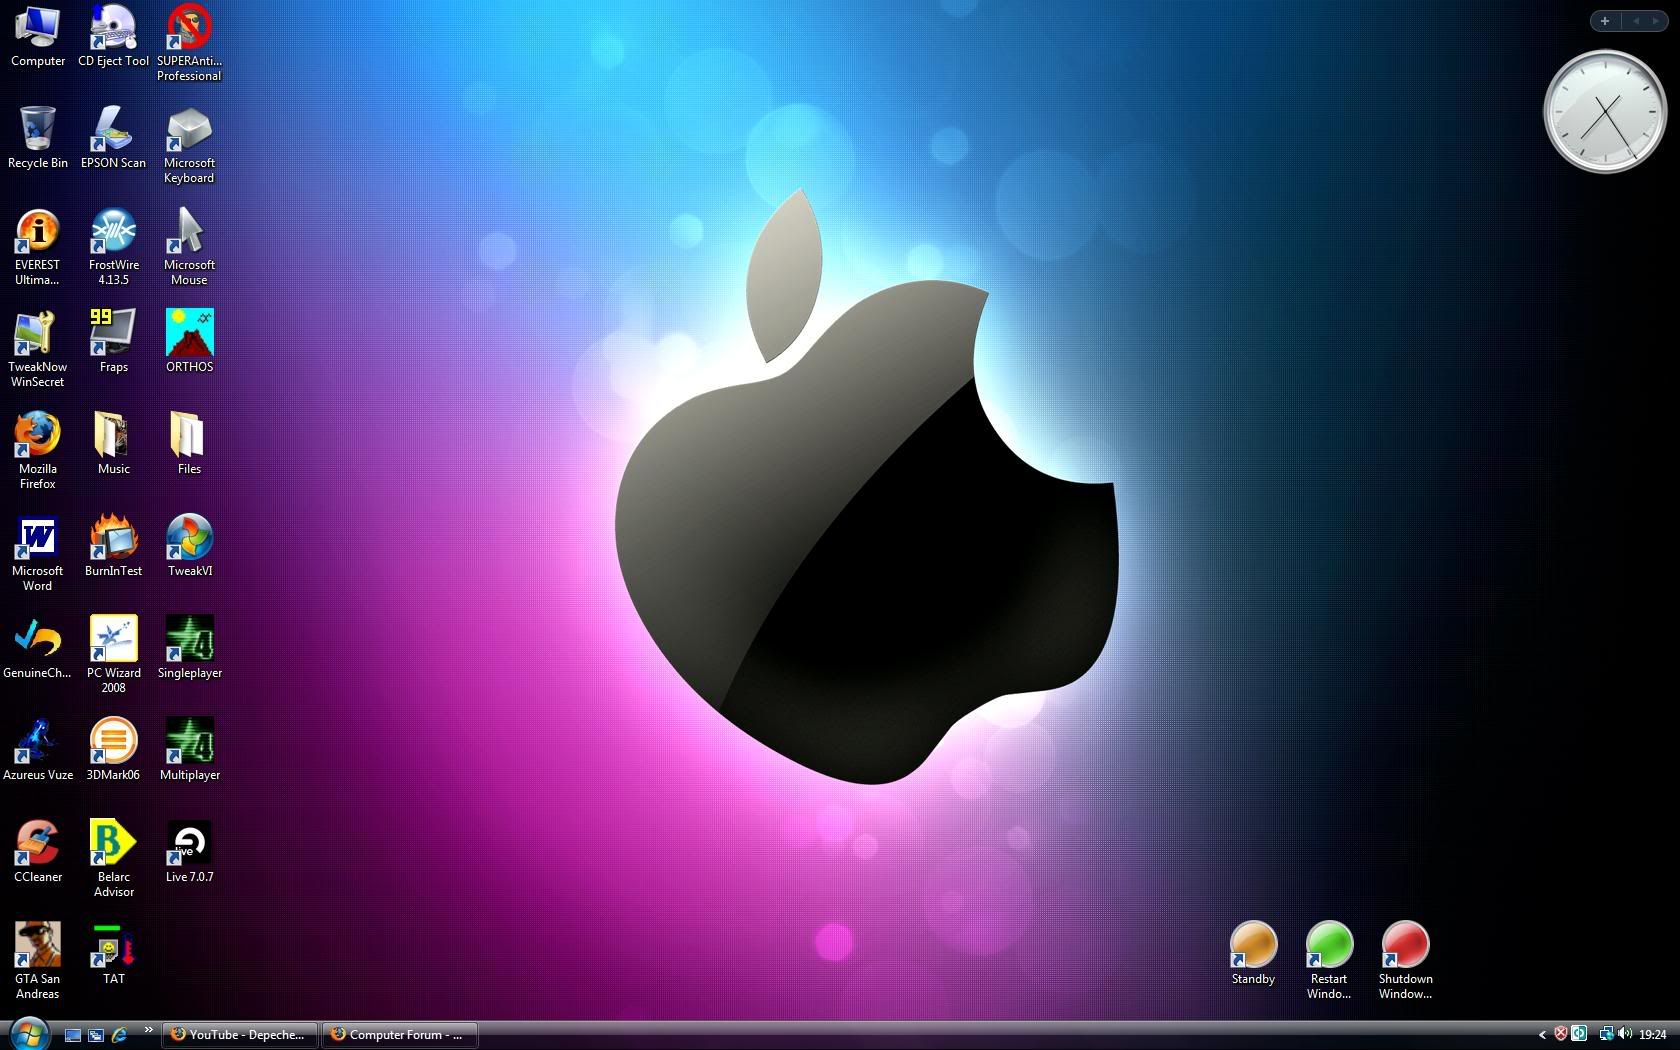
Task: Click red Shutdown Windows shortcut
Action: [1405, 961]
